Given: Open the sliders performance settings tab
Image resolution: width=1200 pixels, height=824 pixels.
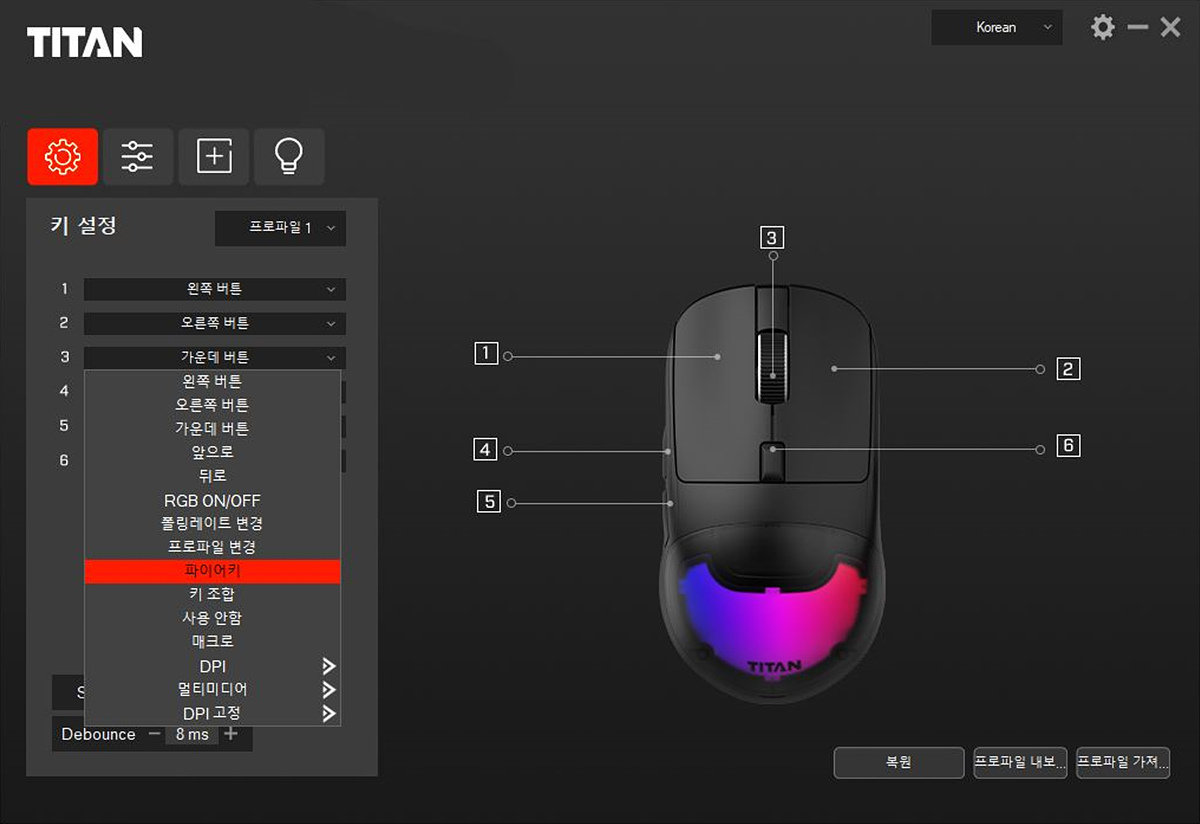Looking at the screenshot, I should pos(138,156).
